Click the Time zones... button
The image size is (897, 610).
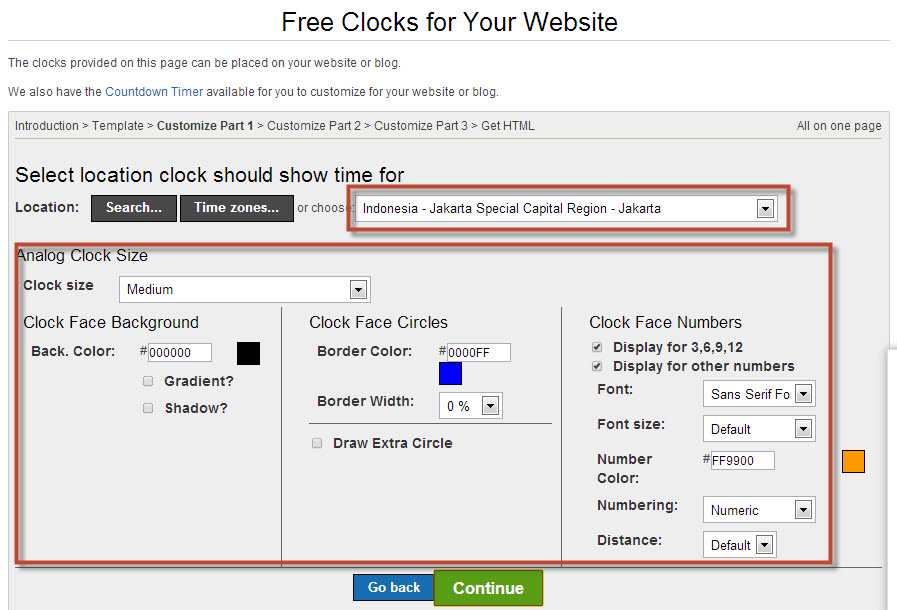coord(237,208)
